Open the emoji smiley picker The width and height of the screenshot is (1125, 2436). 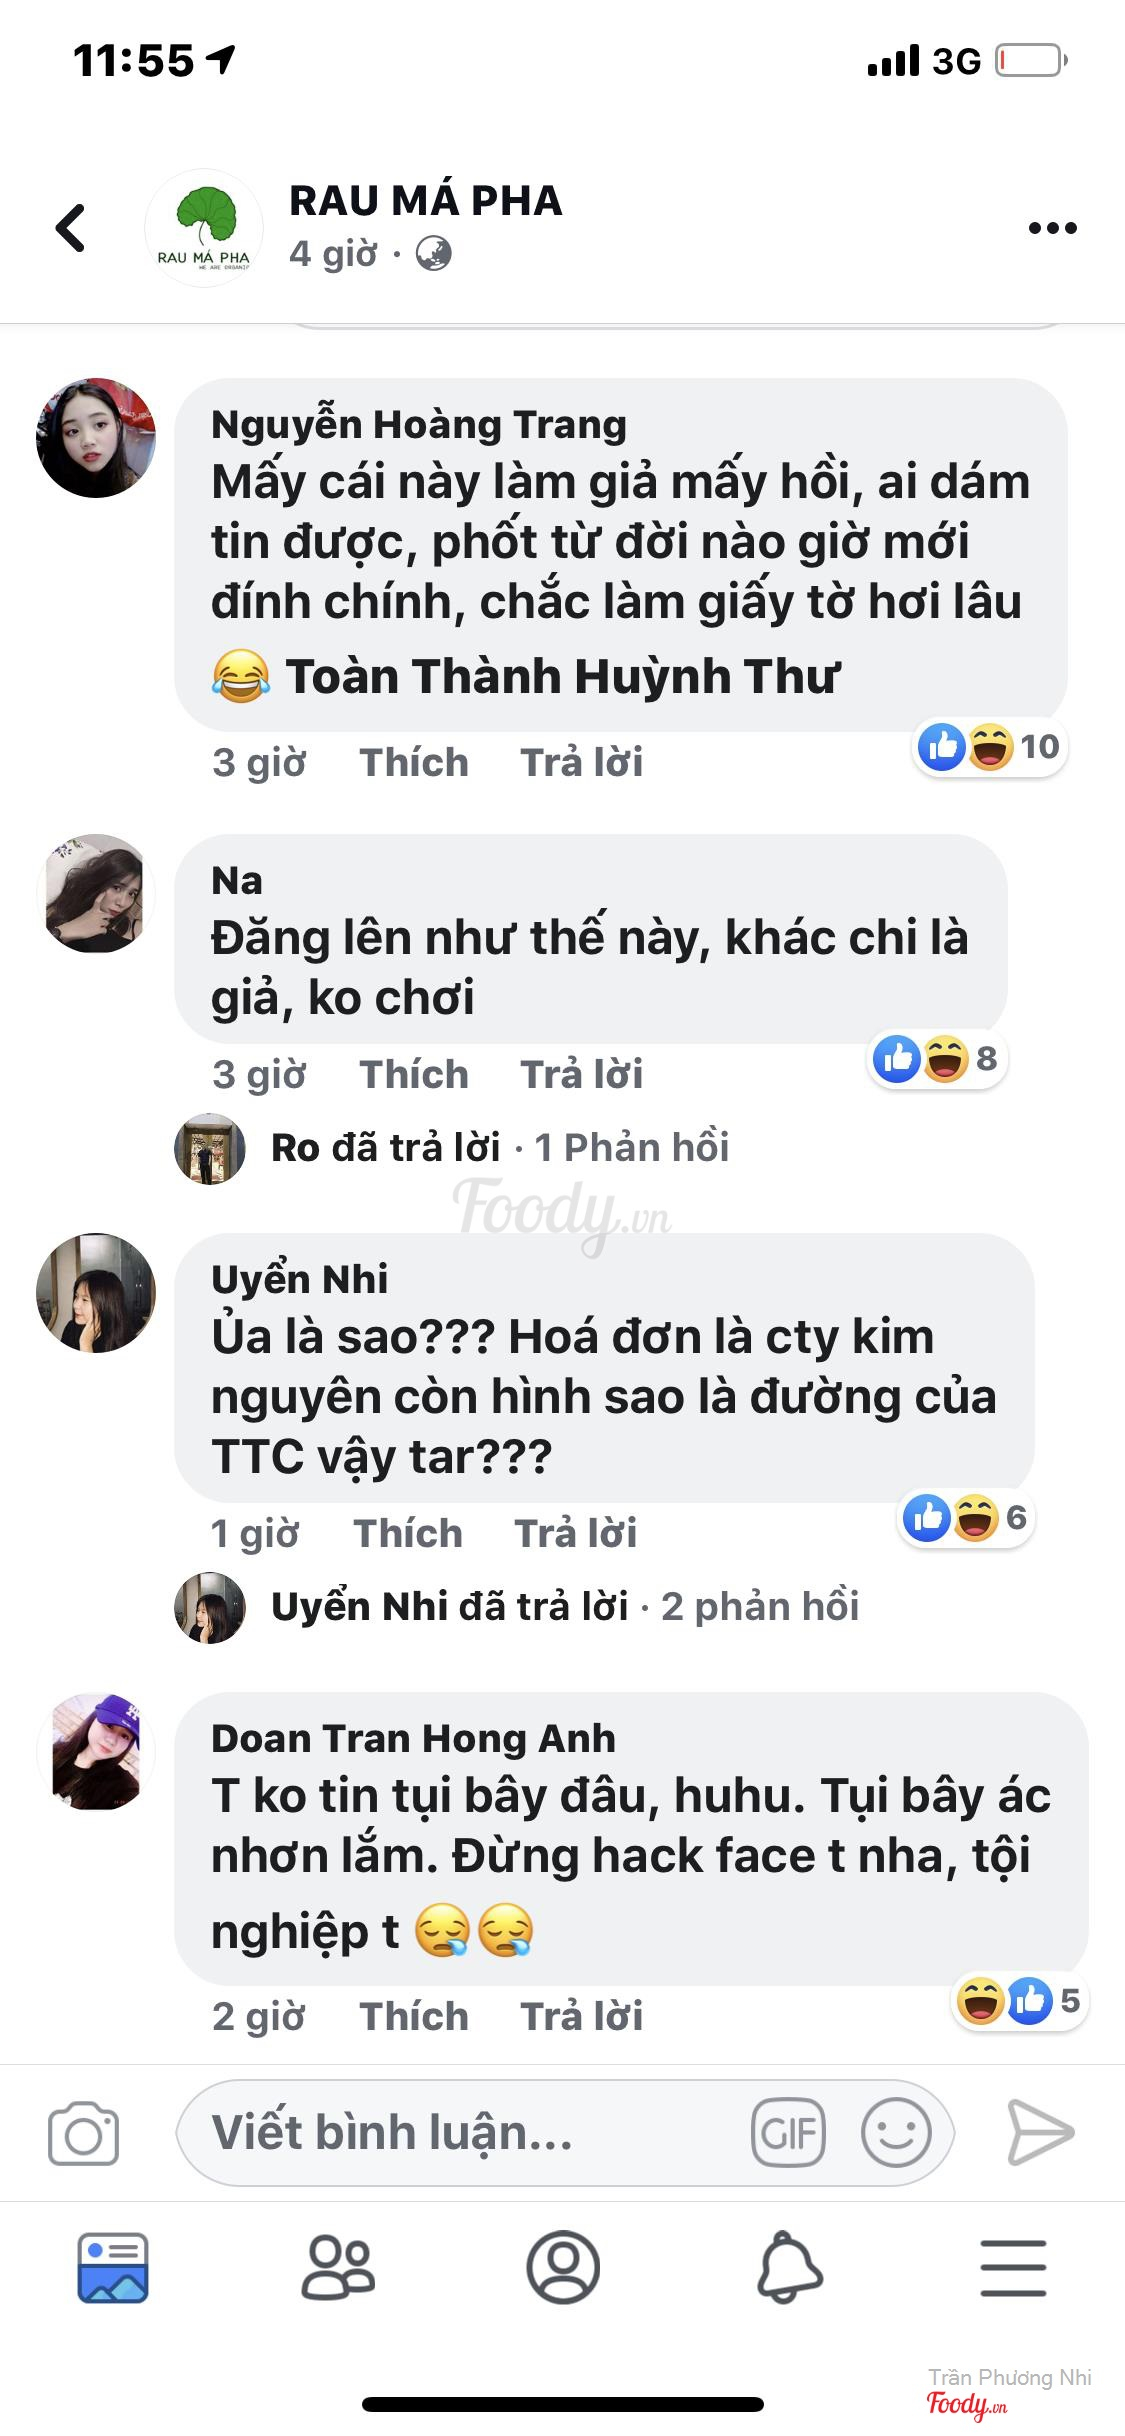tap(896, 2133)
